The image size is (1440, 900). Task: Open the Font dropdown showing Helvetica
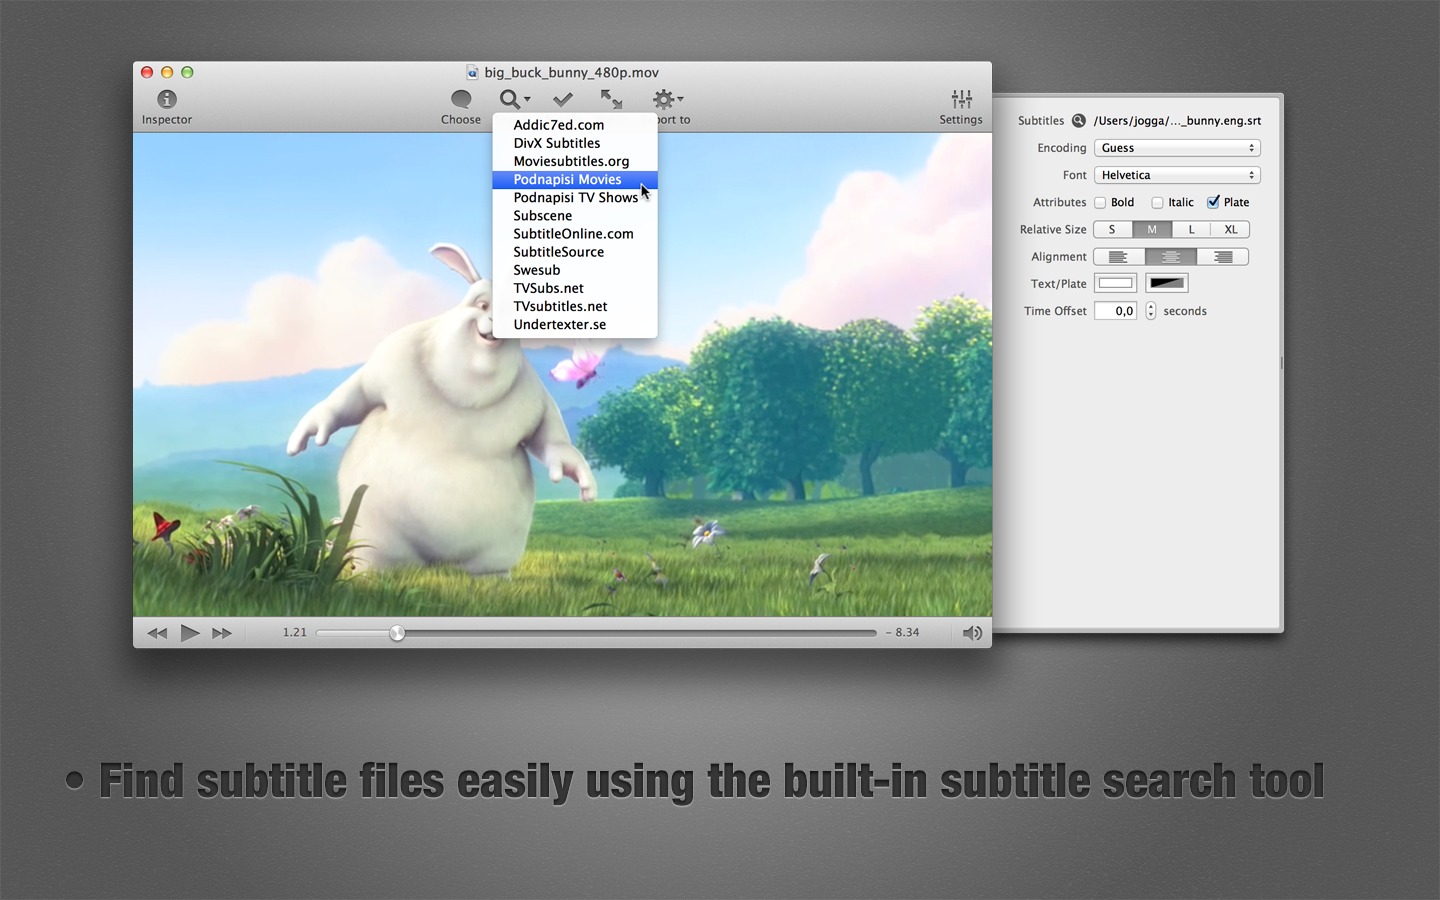pos(1177,175)
